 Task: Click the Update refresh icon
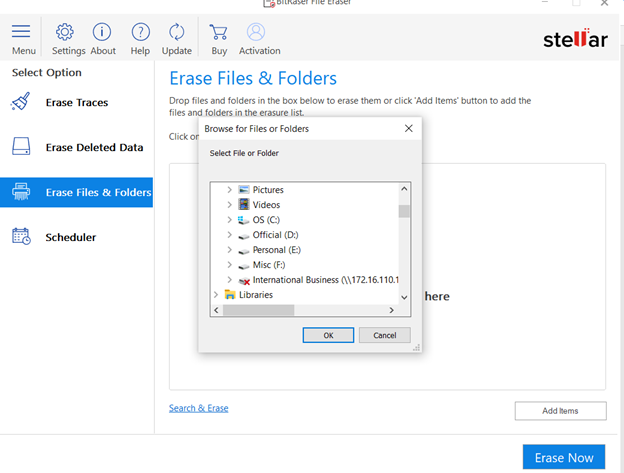[x=176, y=32]
